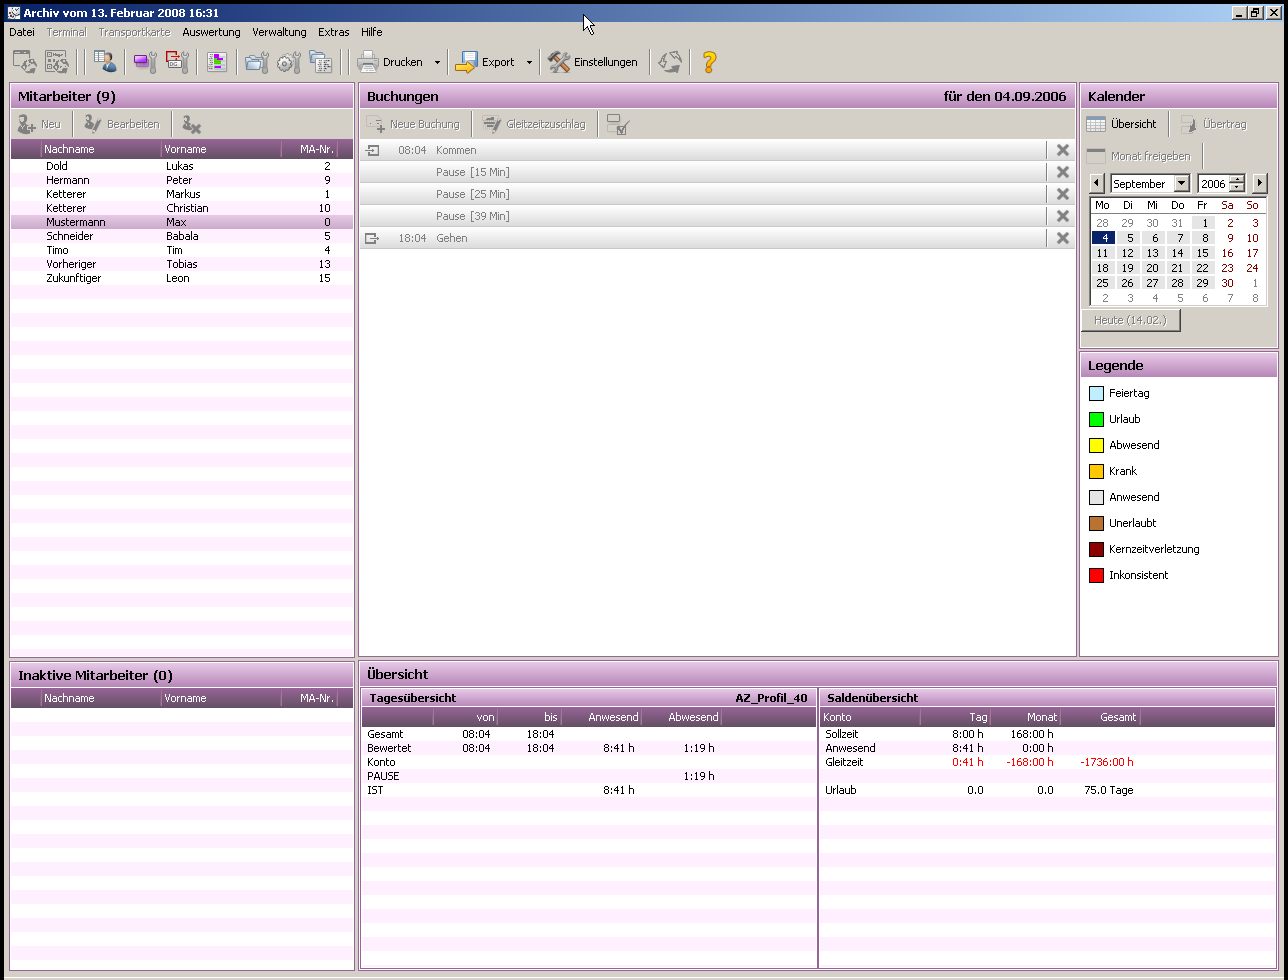Click the Gleitzeitzuschlag button
The image size is (1288, 980).
[533, 125]
